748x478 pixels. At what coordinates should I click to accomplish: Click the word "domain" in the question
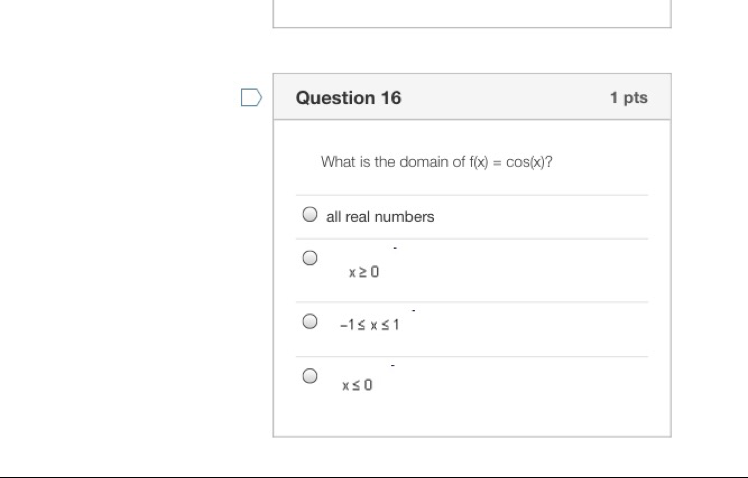tap(418, 162)
